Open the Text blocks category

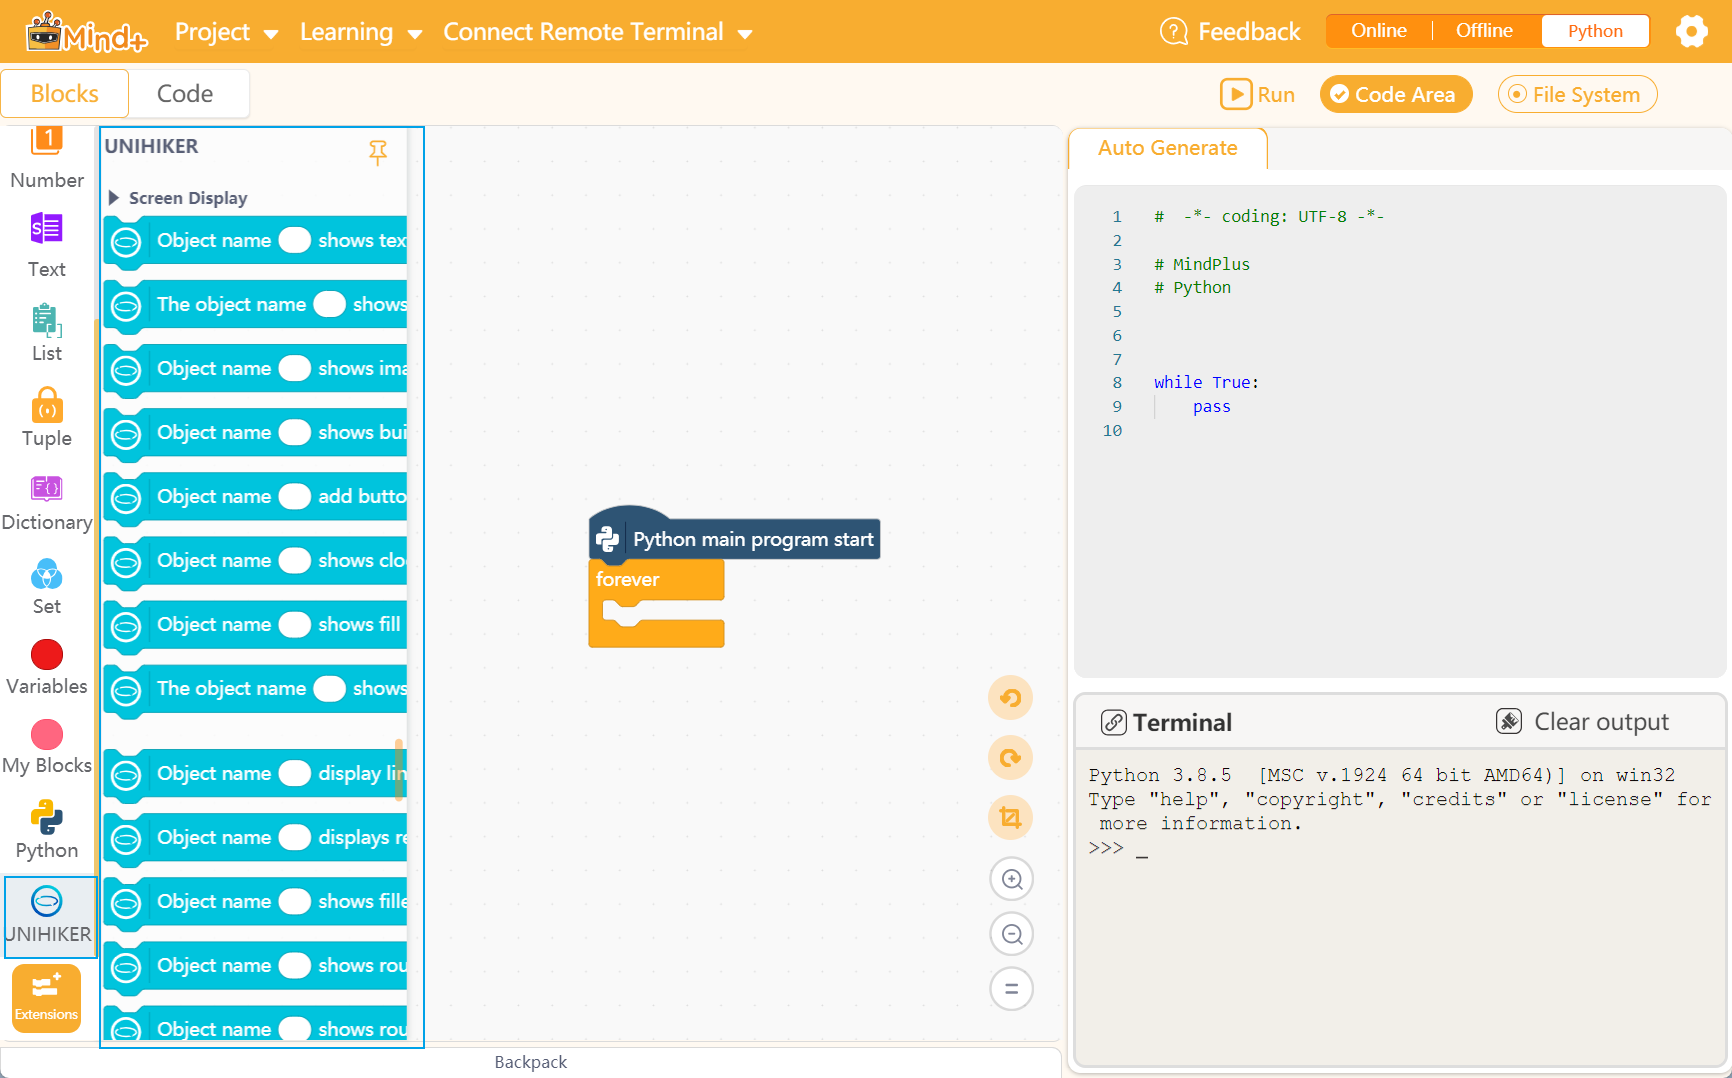46,243
